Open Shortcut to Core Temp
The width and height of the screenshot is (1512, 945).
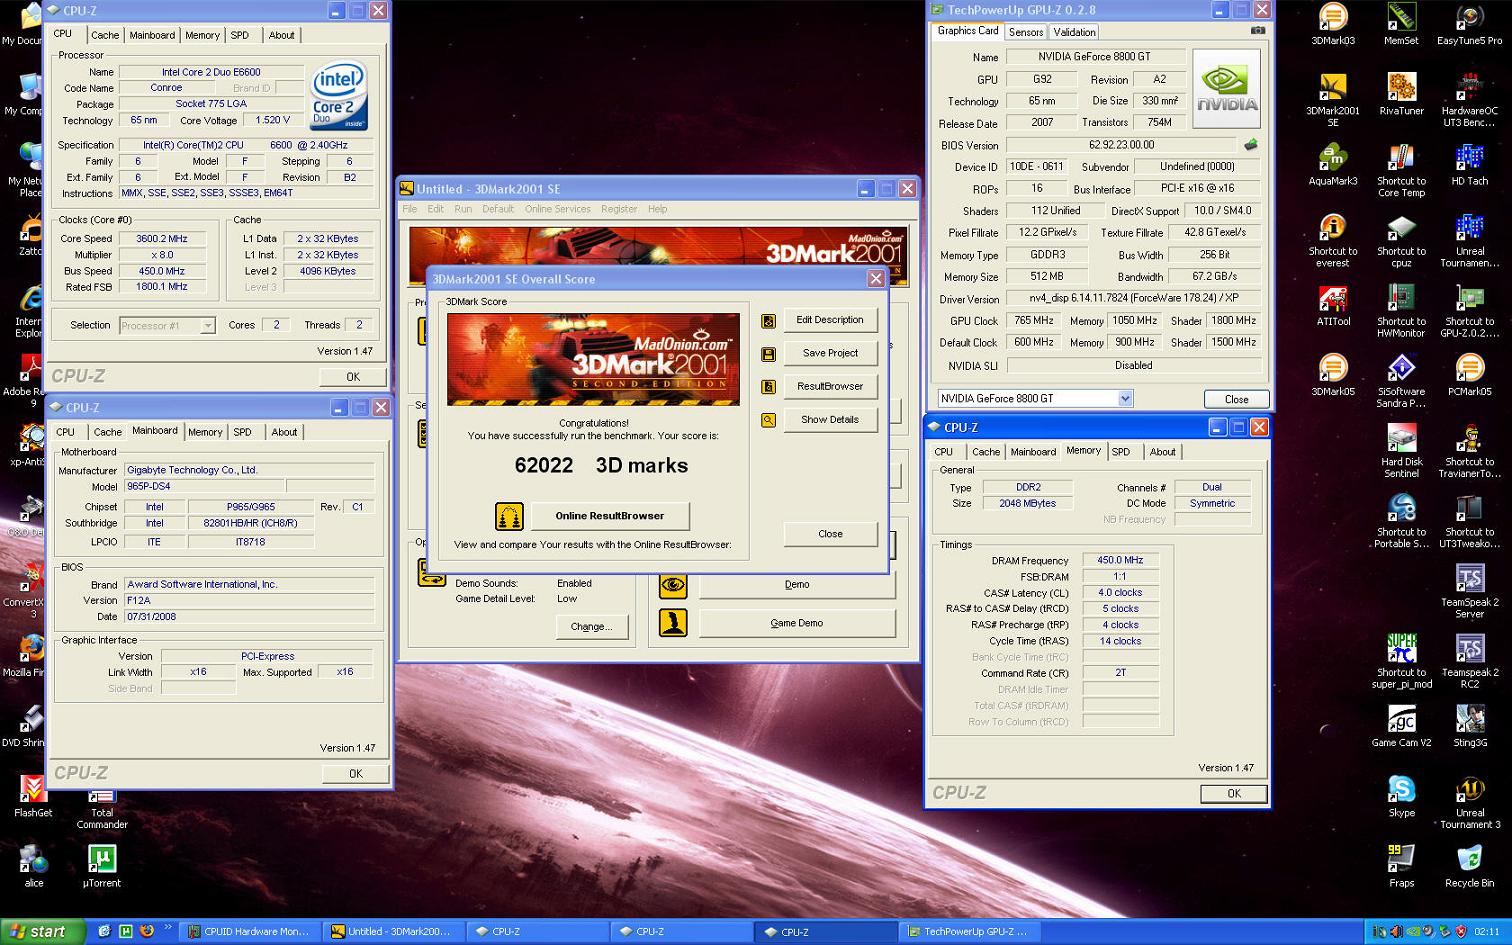pos(1401,170)
